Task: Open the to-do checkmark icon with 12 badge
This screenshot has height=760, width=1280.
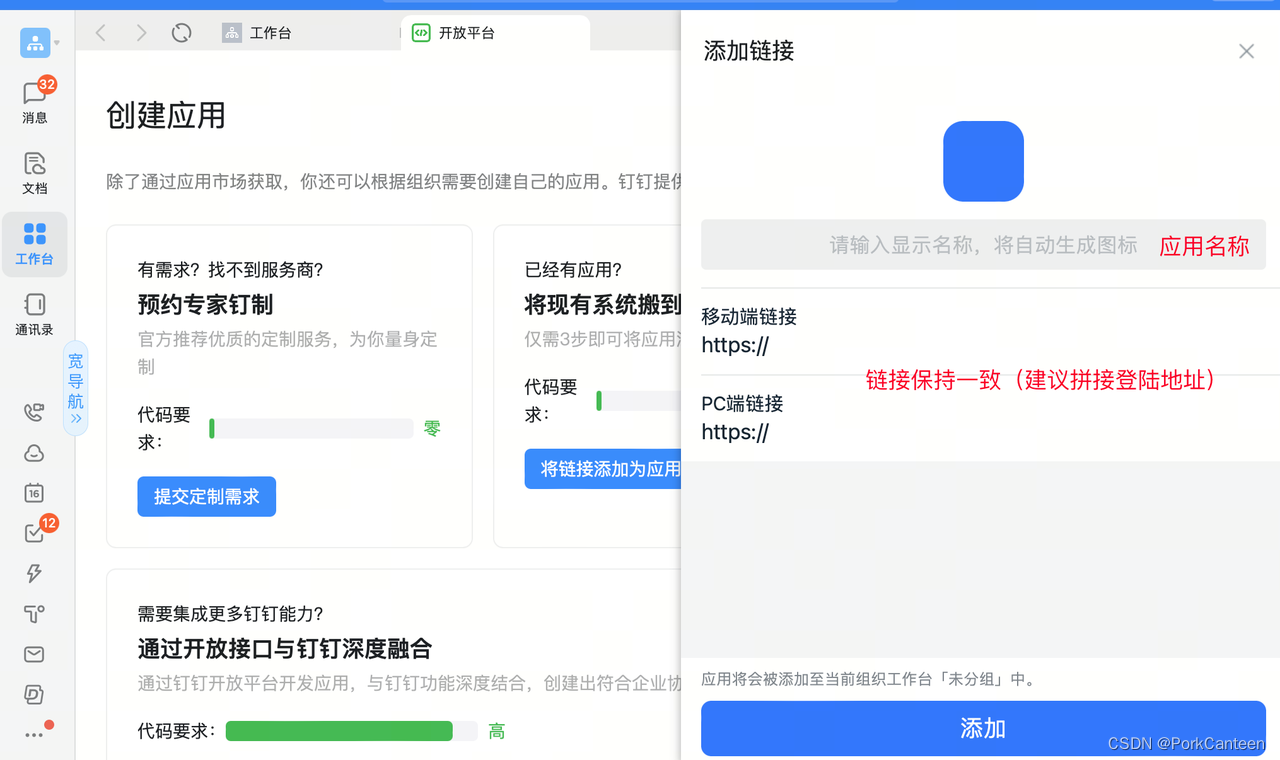Action: coord(34,533)
